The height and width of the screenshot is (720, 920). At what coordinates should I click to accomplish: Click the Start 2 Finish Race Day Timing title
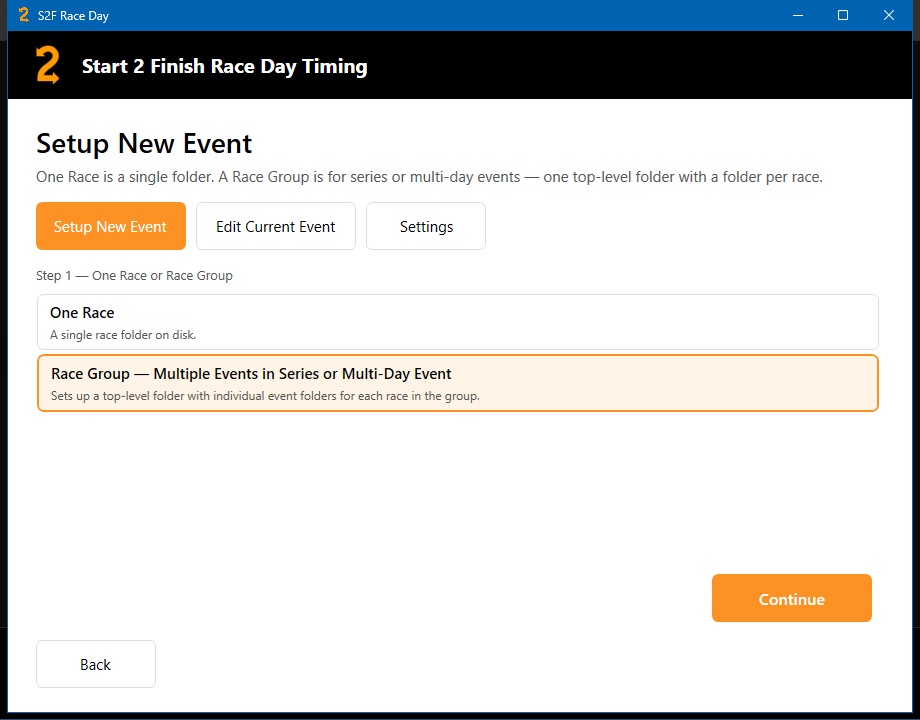click(225, 66)
